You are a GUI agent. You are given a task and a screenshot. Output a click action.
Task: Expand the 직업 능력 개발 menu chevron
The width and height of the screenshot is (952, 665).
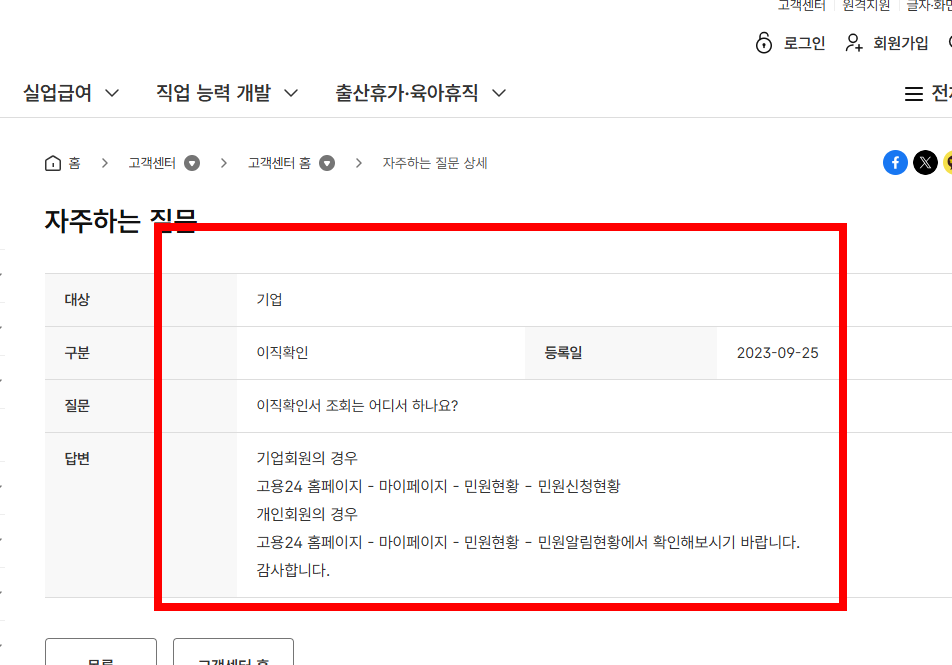290,91
